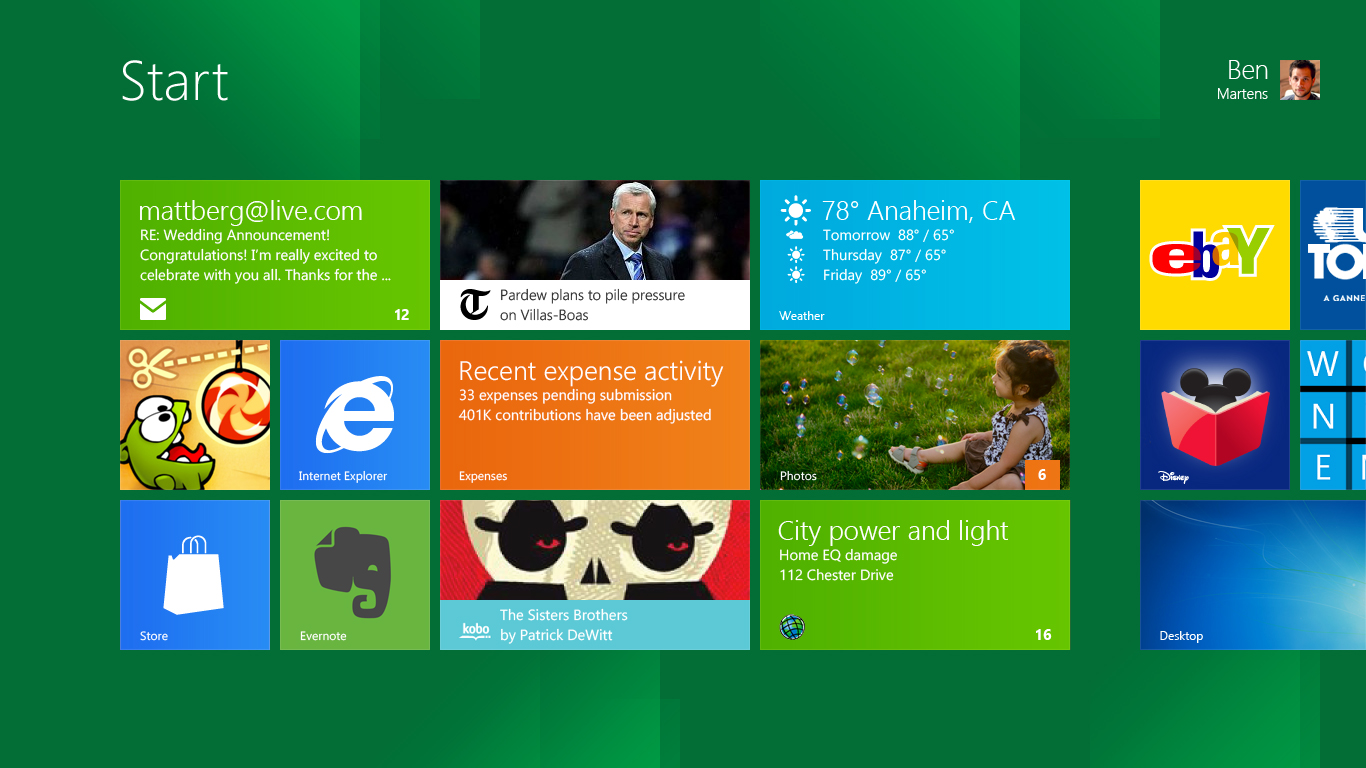Click 'Home EQ damage' text
Viewport: 1366px width, 768px height.
click(x=838, y=555)
